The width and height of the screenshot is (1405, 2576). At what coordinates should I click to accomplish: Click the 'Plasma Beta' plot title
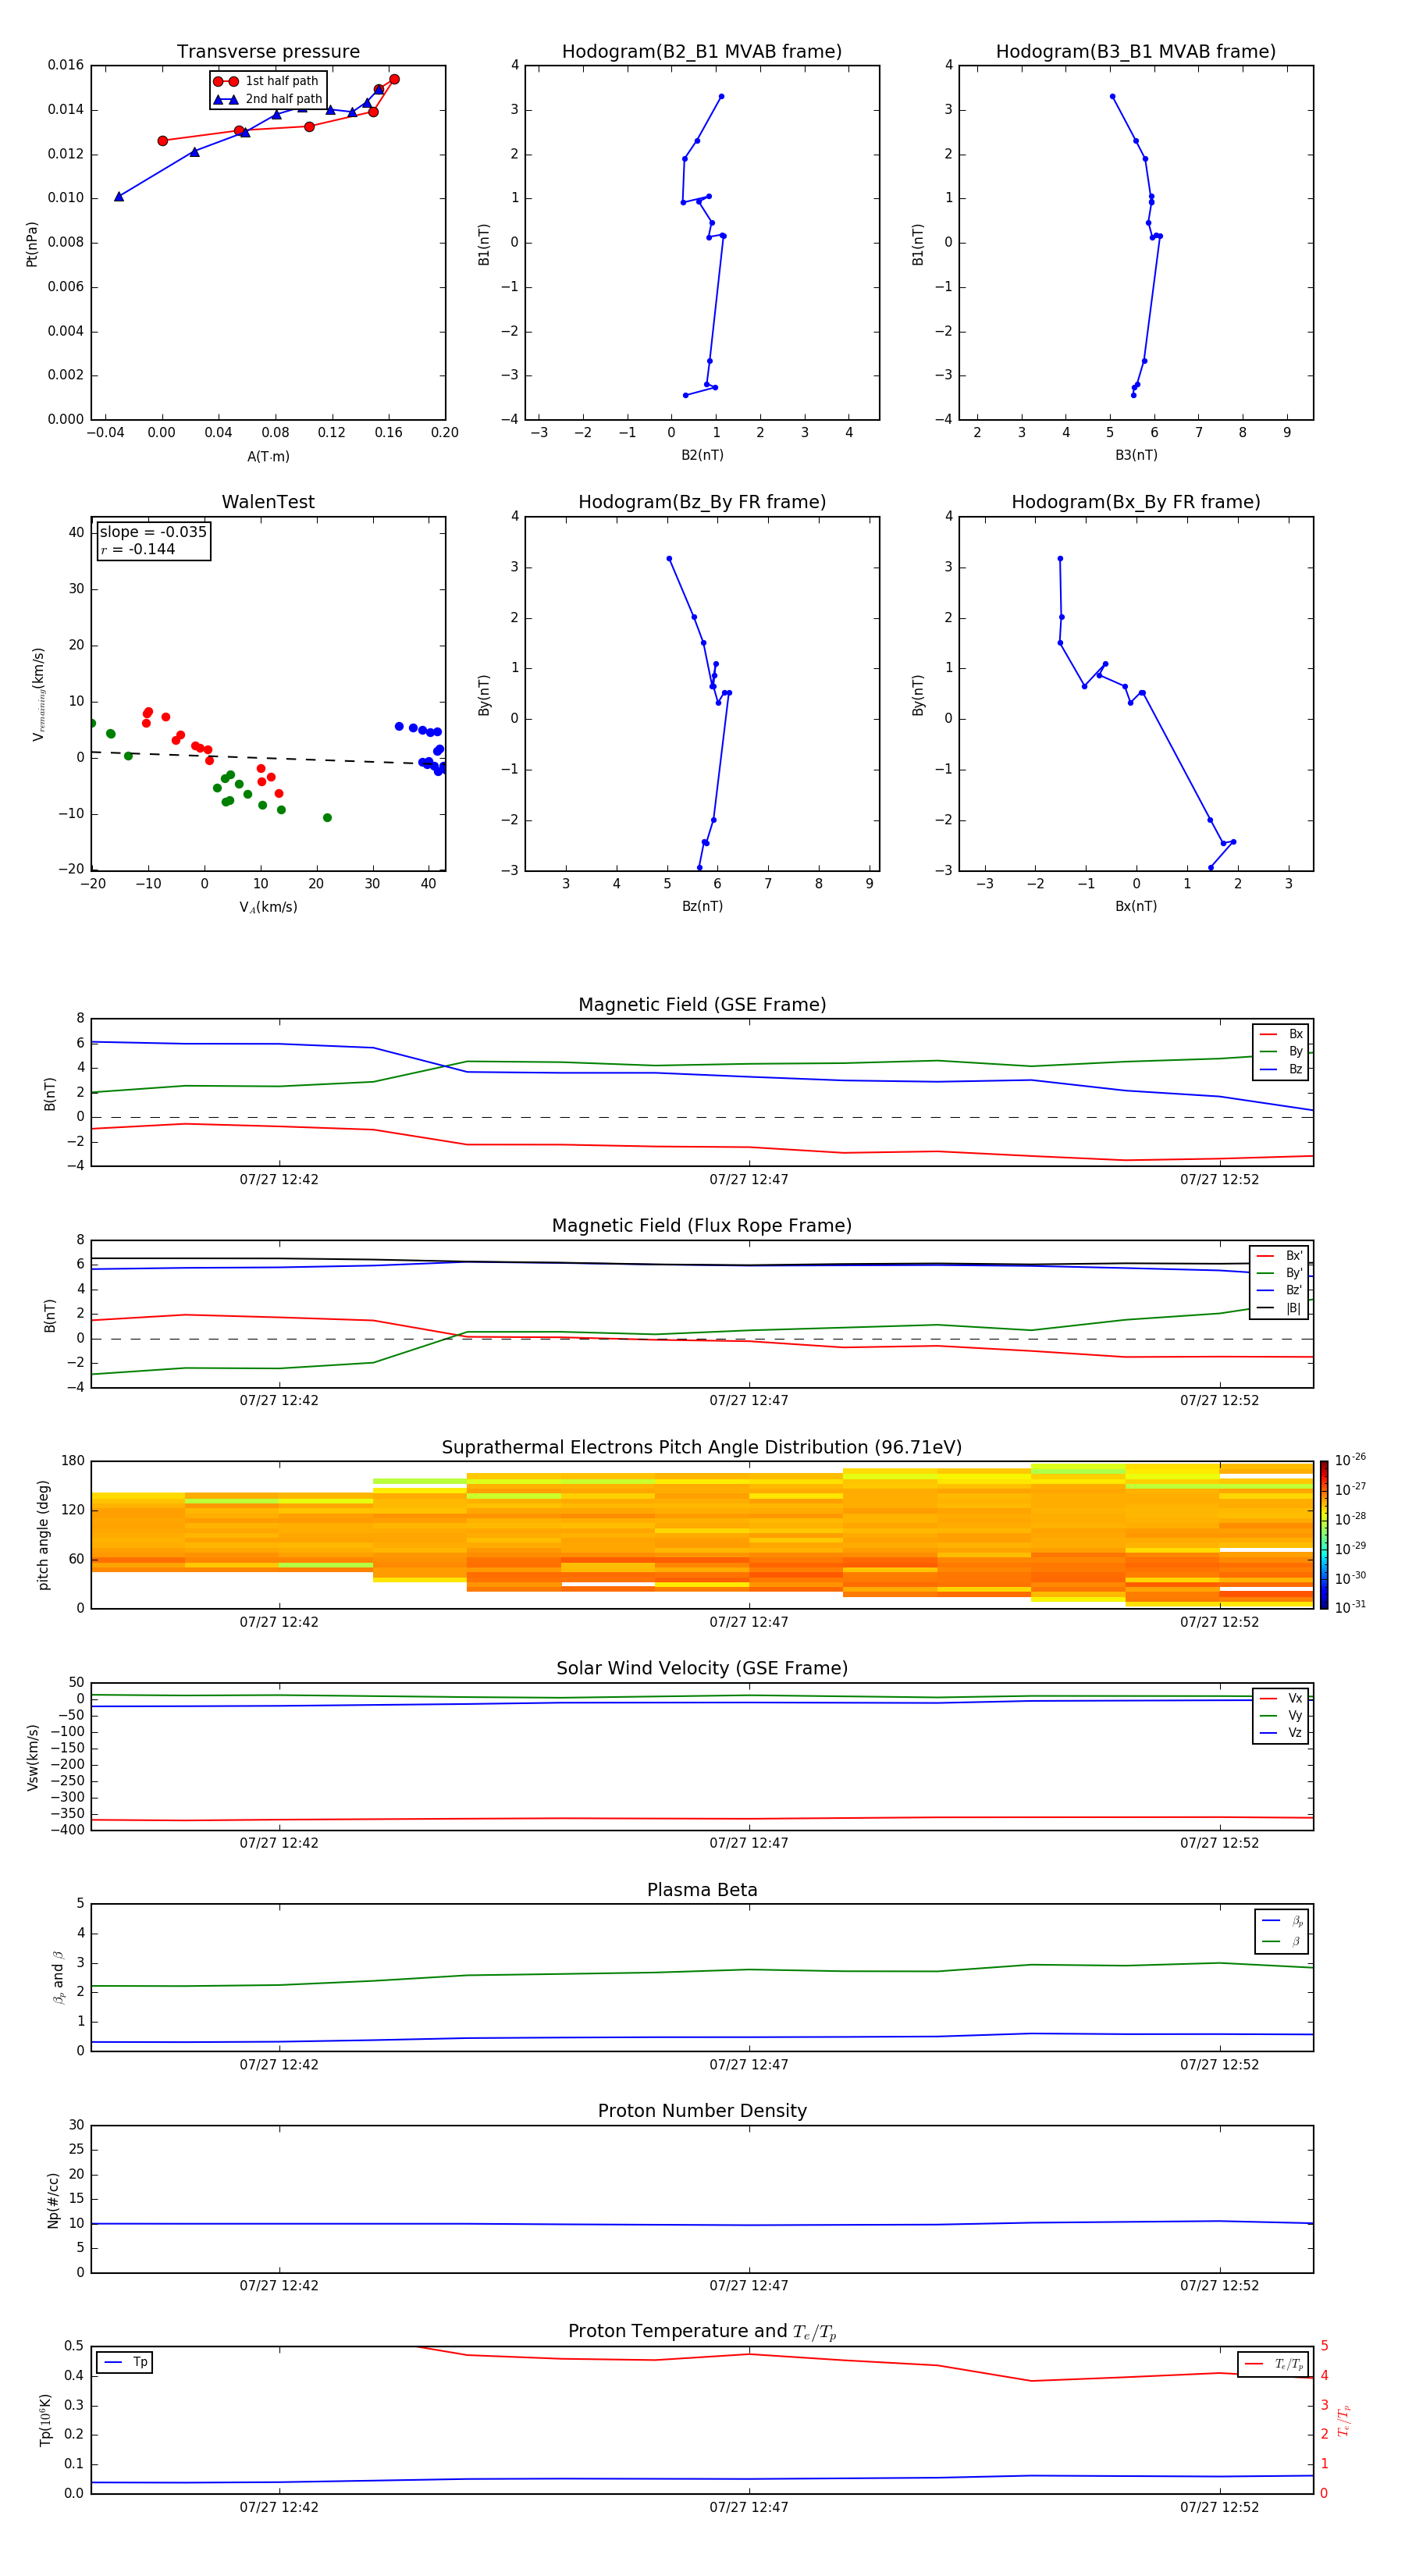coord(702,1890)
